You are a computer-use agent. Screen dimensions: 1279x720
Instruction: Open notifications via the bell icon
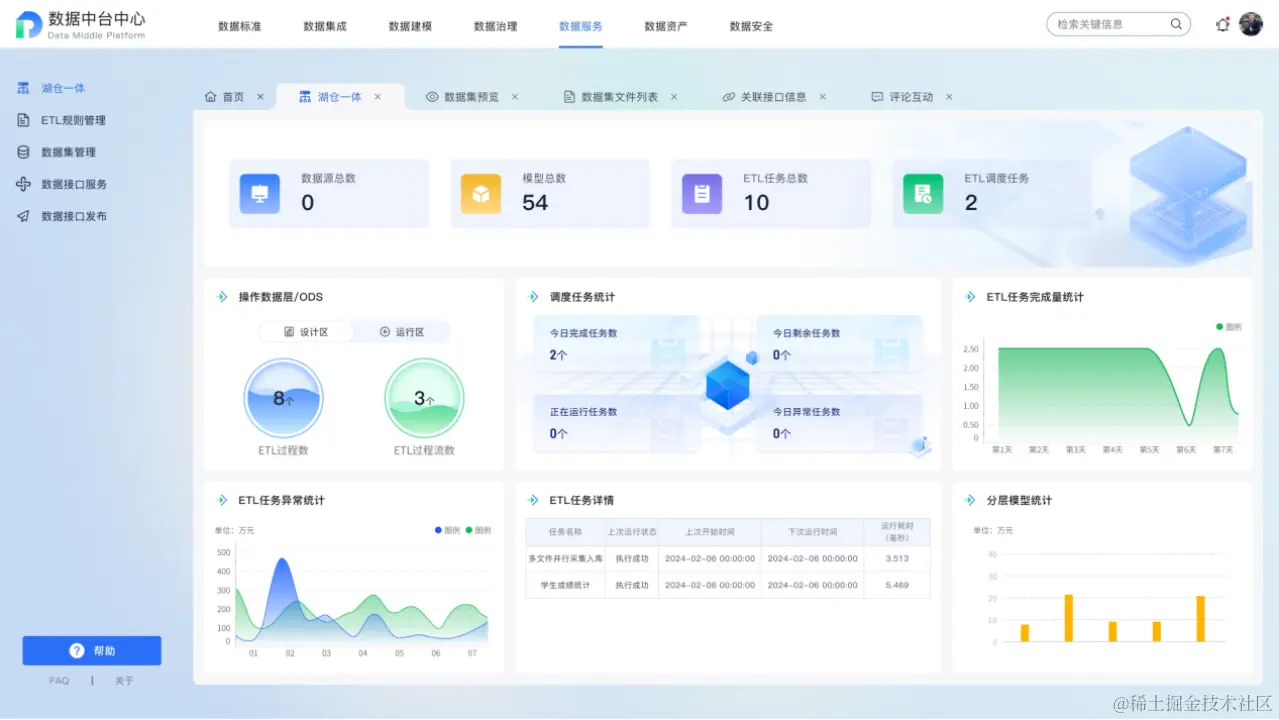1221,23
